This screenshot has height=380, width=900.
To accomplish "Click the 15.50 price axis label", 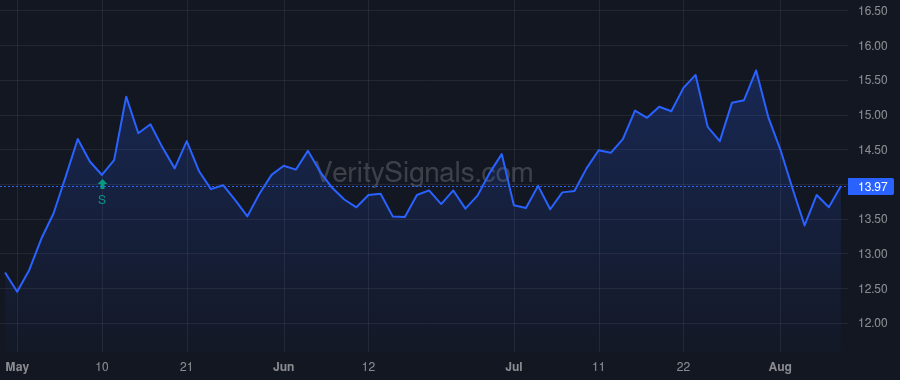I will [x=872, y=80].
